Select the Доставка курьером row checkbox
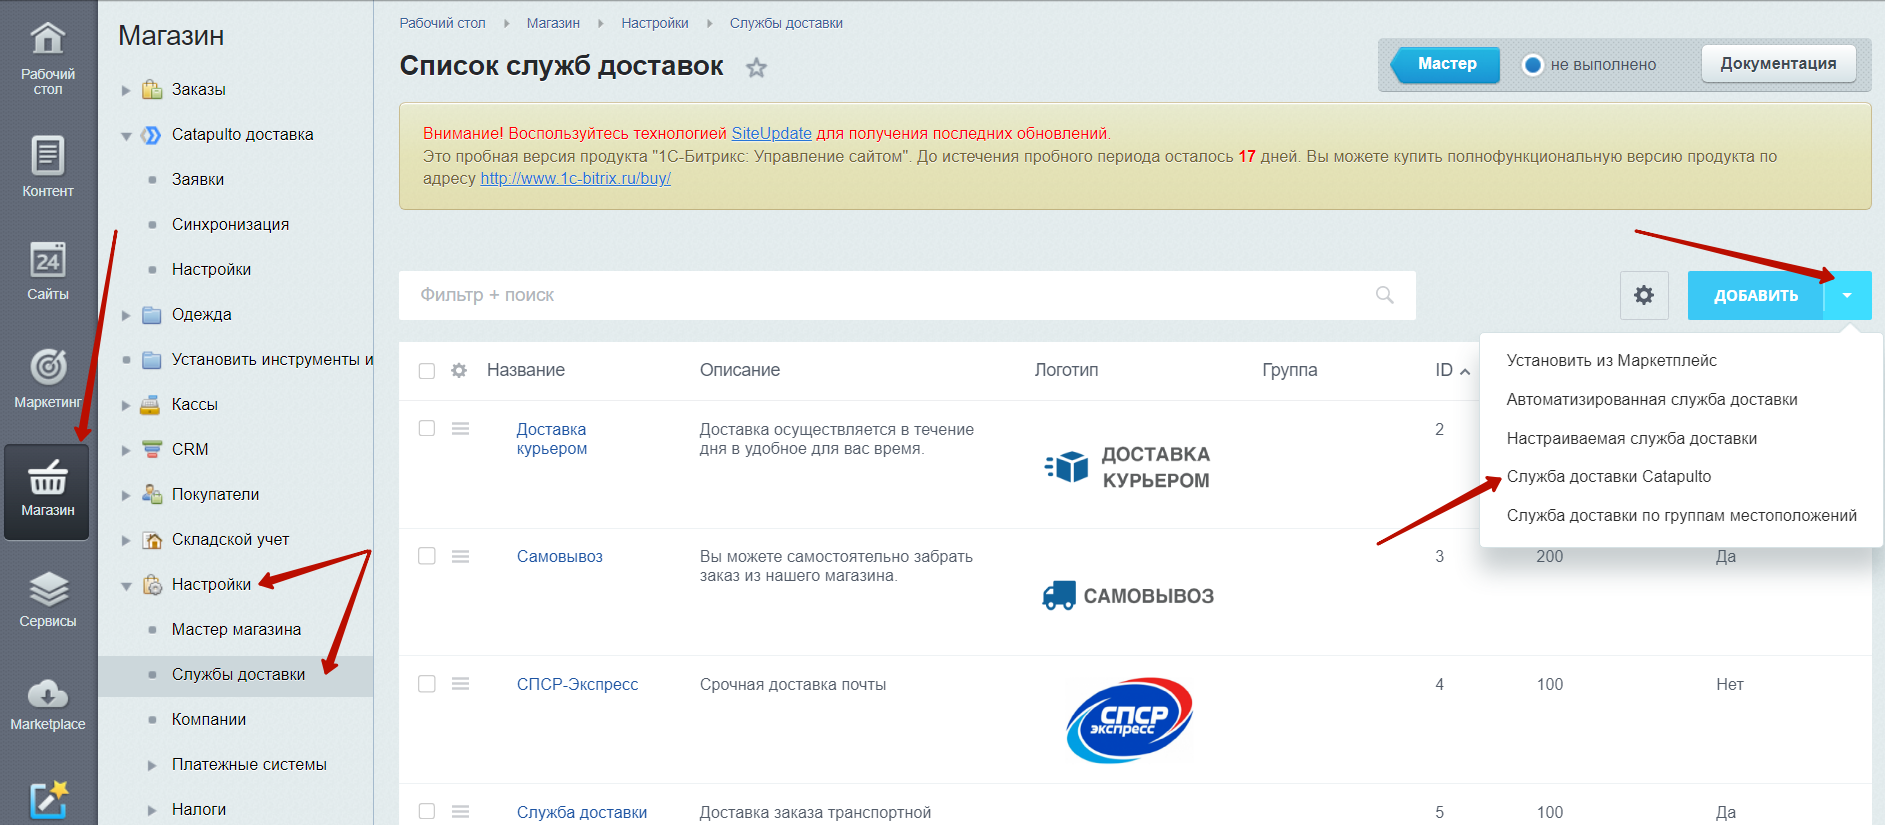 pyautogui.click(x=427, y=428)
